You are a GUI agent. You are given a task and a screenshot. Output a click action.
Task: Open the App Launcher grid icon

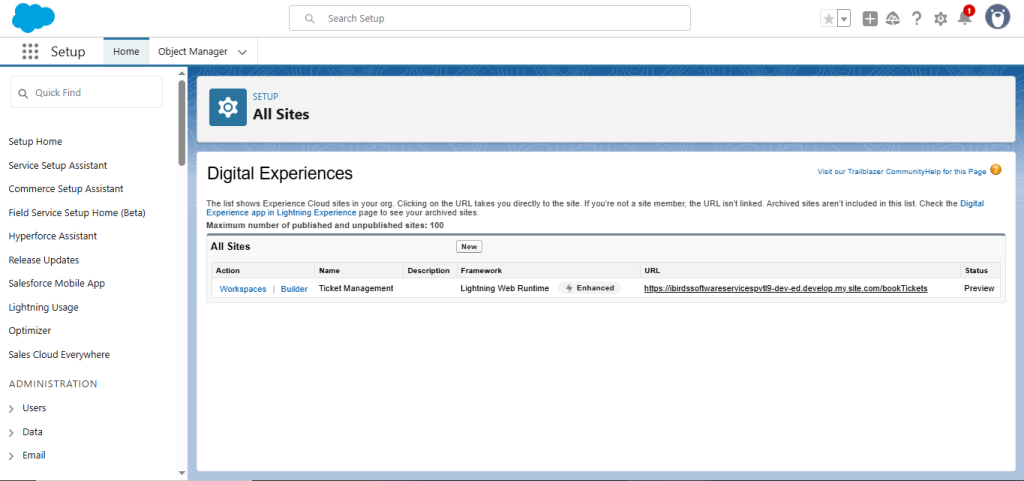(30, 51)
